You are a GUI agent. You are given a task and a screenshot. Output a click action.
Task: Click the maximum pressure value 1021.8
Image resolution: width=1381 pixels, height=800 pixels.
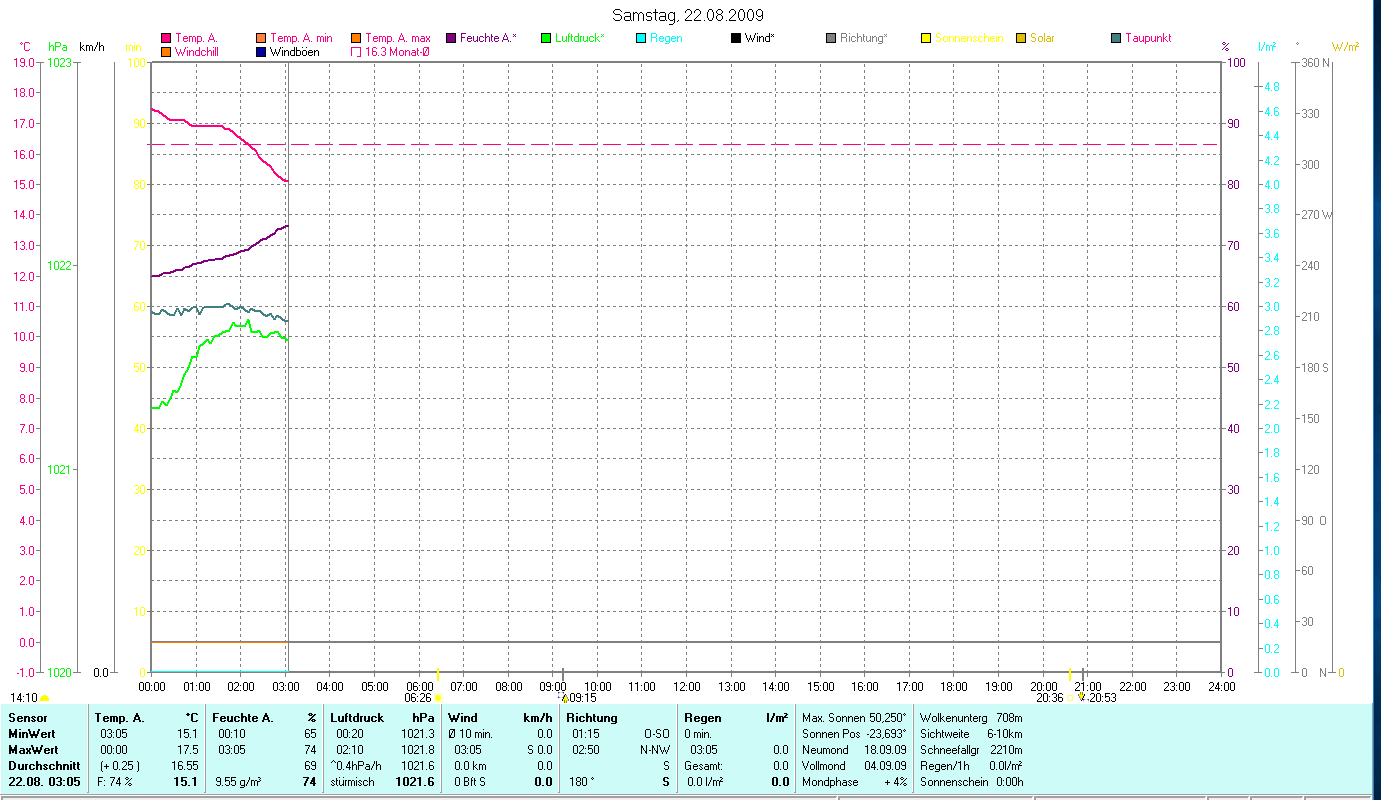pos(417,750)
